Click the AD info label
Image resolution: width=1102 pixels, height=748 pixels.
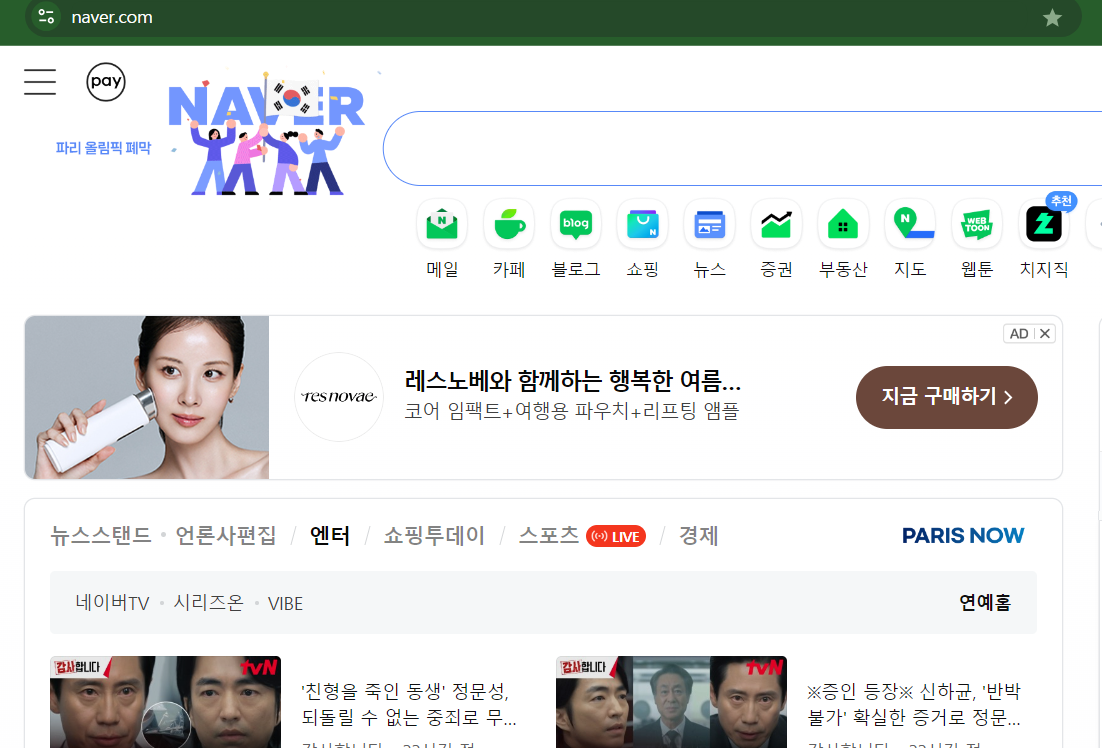click(x=1019, y=333)
